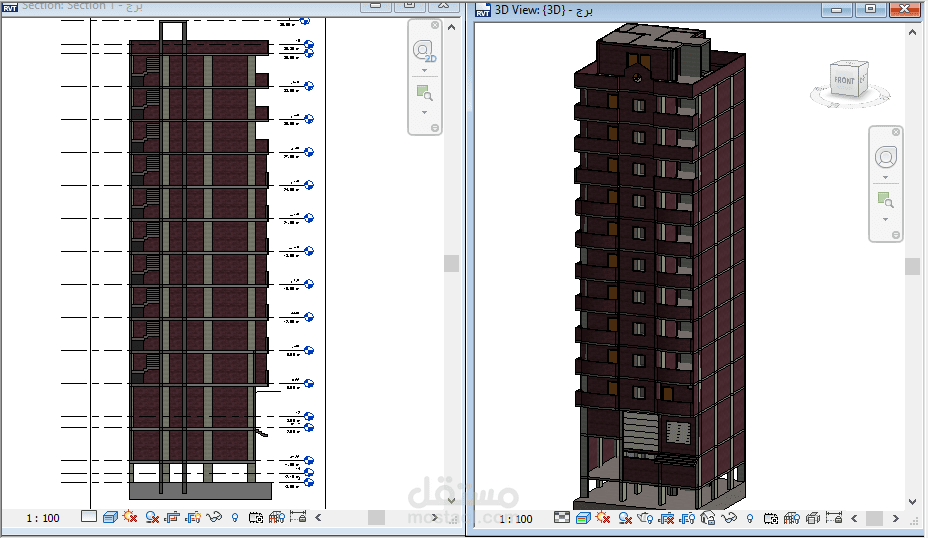
Task: Close the 3D view navigation bar
Action: [x=896, y=132]
